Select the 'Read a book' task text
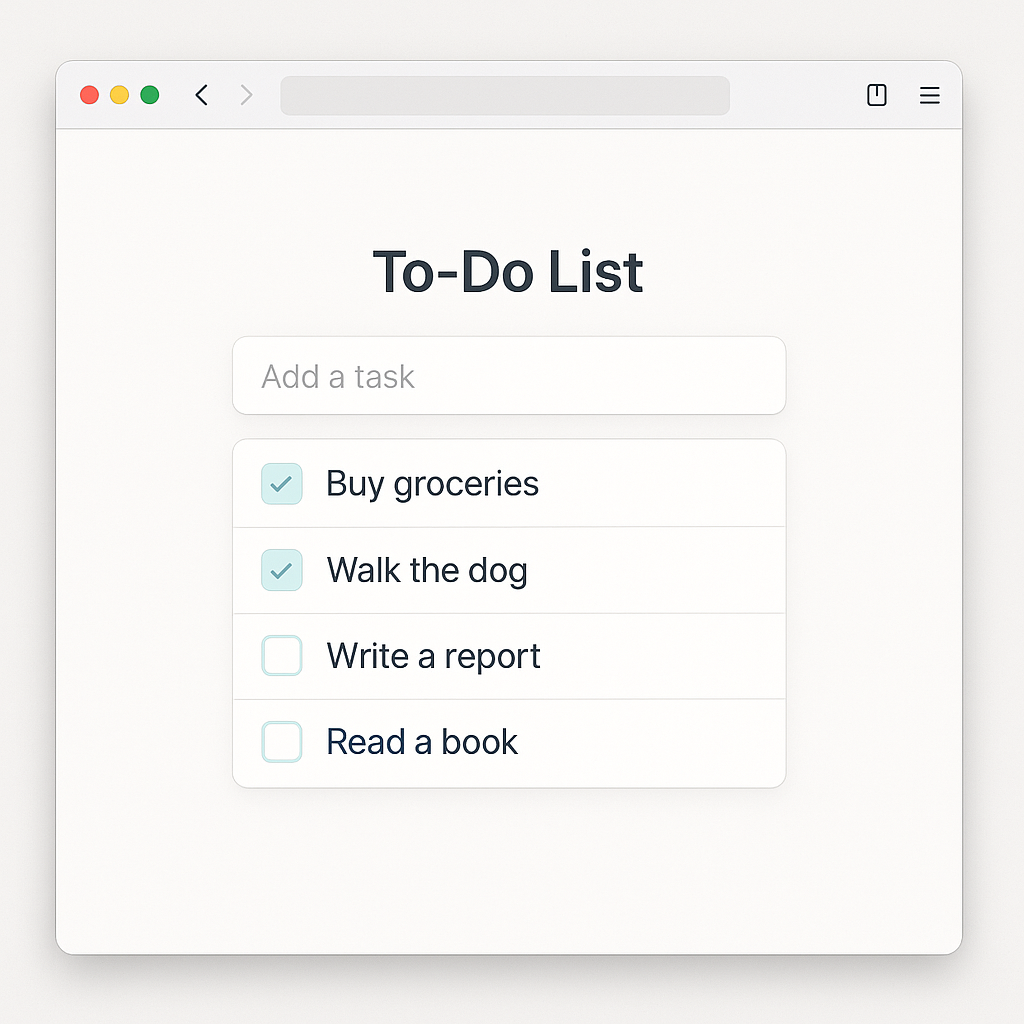This screenshot has width=1024, height=1024. [422, 742]
